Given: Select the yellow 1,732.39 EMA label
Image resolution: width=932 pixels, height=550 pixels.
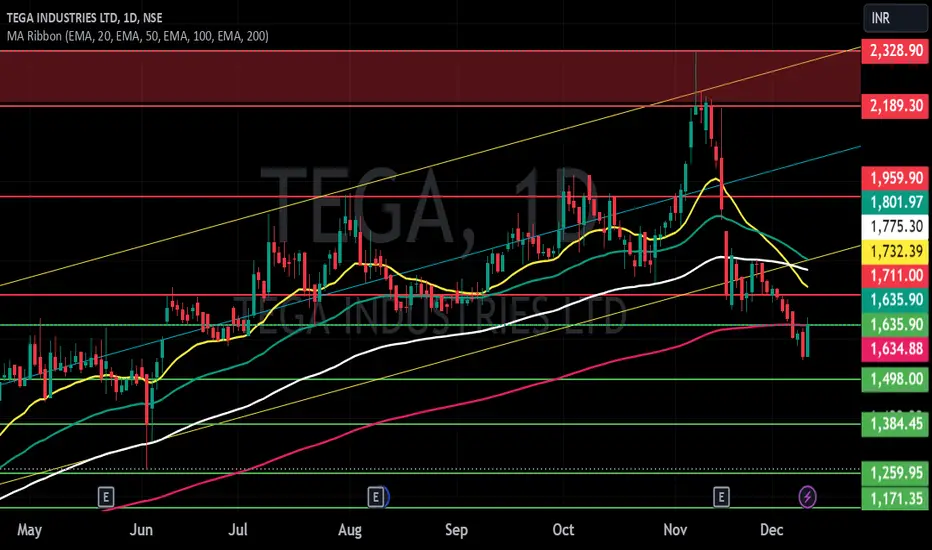Looking at the screenshot, I should [x=895, y=252].
